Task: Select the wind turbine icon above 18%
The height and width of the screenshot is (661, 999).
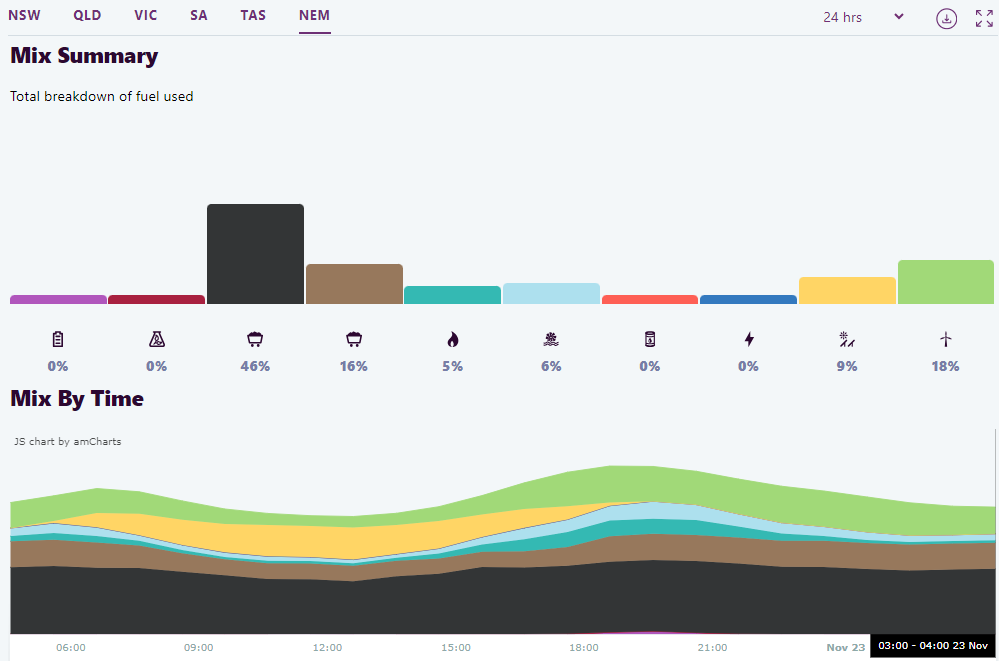Action: pos(946,339)
